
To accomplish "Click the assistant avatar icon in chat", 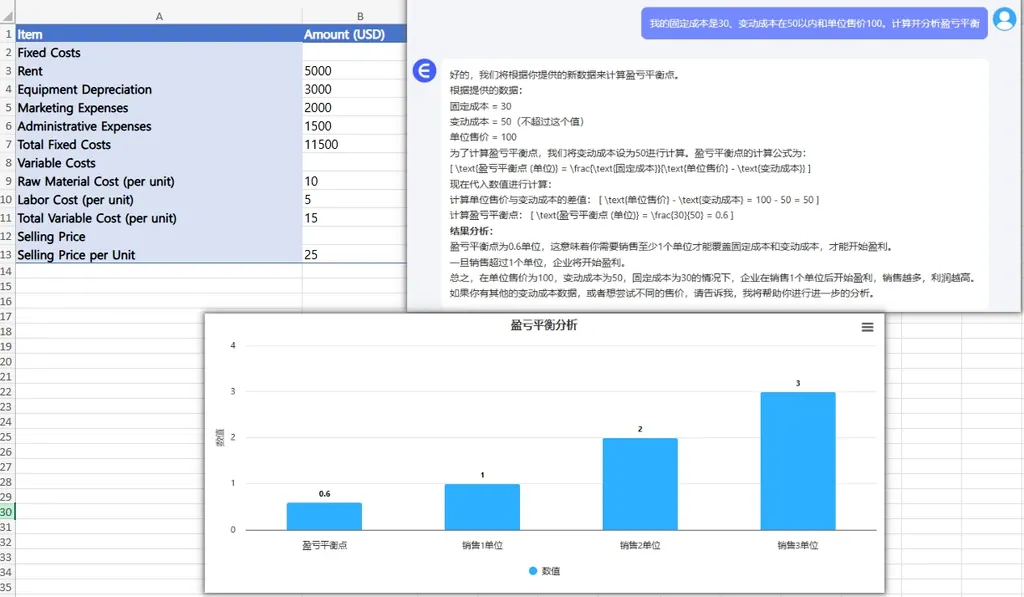I will pyautogui.click(x=425, y=70).
